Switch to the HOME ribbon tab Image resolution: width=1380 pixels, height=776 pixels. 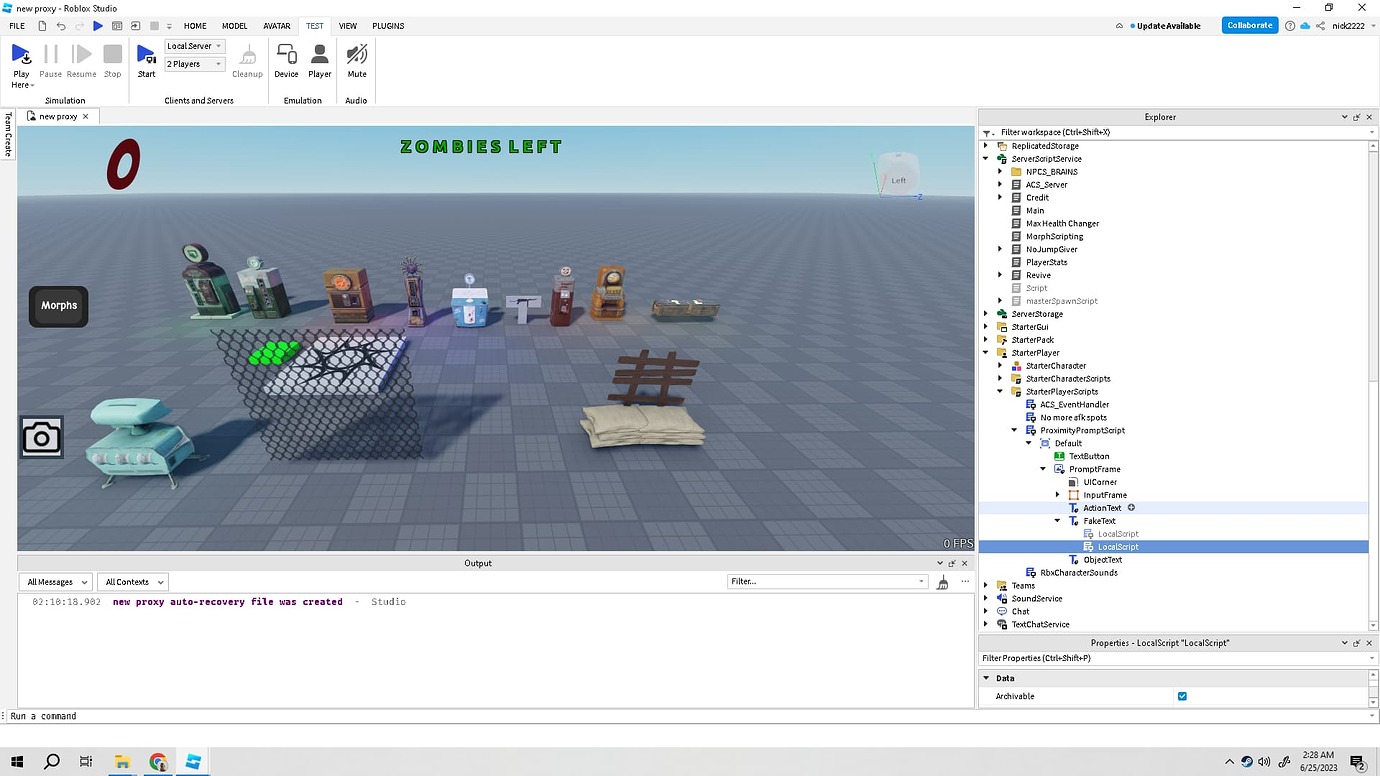coord(195,25)
